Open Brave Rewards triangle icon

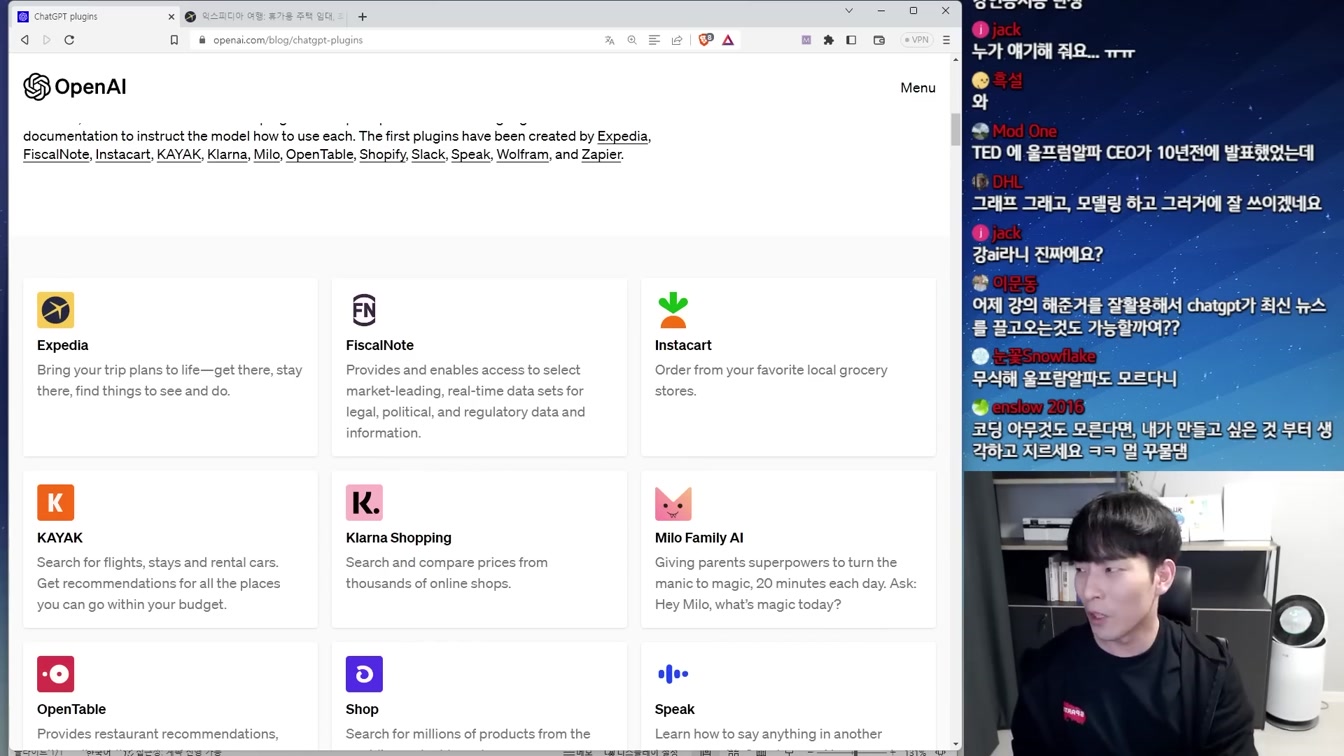tap(728, 40)
